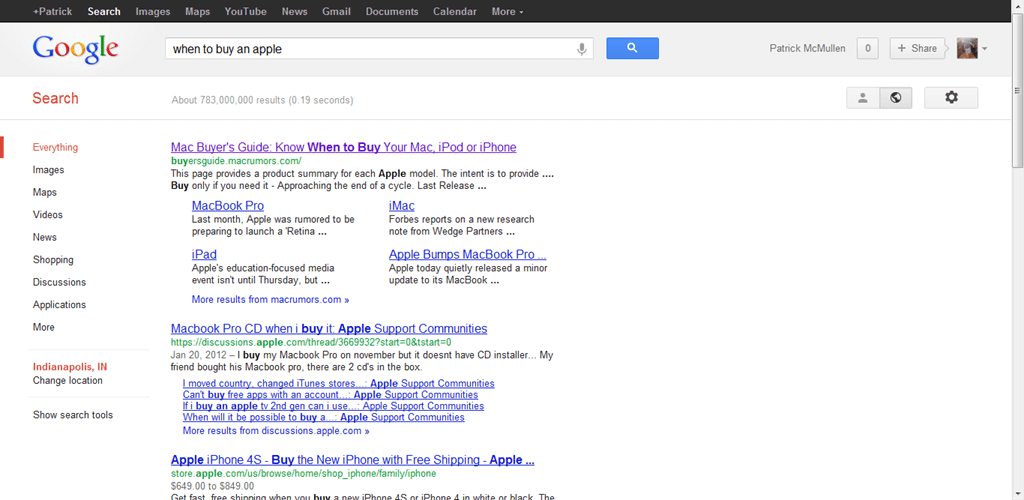1024x500 pixels.
Task: Click the + Share button
Action: click(x=918, y=48)
